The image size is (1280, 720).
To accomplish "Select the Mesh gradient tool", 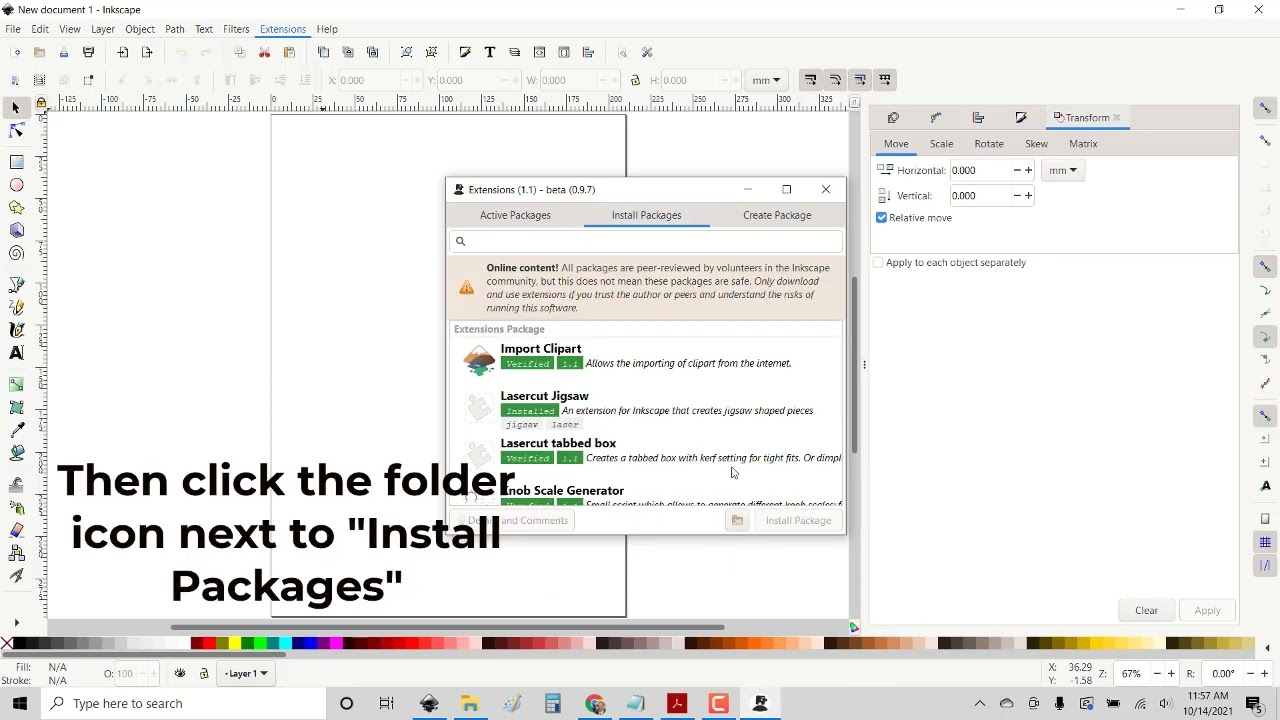I will 16,407.
